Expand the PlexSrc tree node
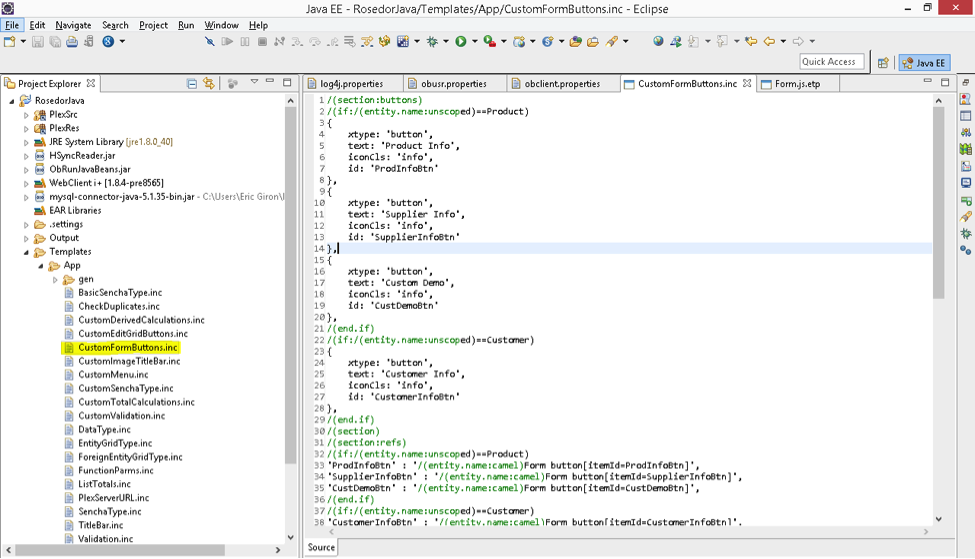 (27, 115)
